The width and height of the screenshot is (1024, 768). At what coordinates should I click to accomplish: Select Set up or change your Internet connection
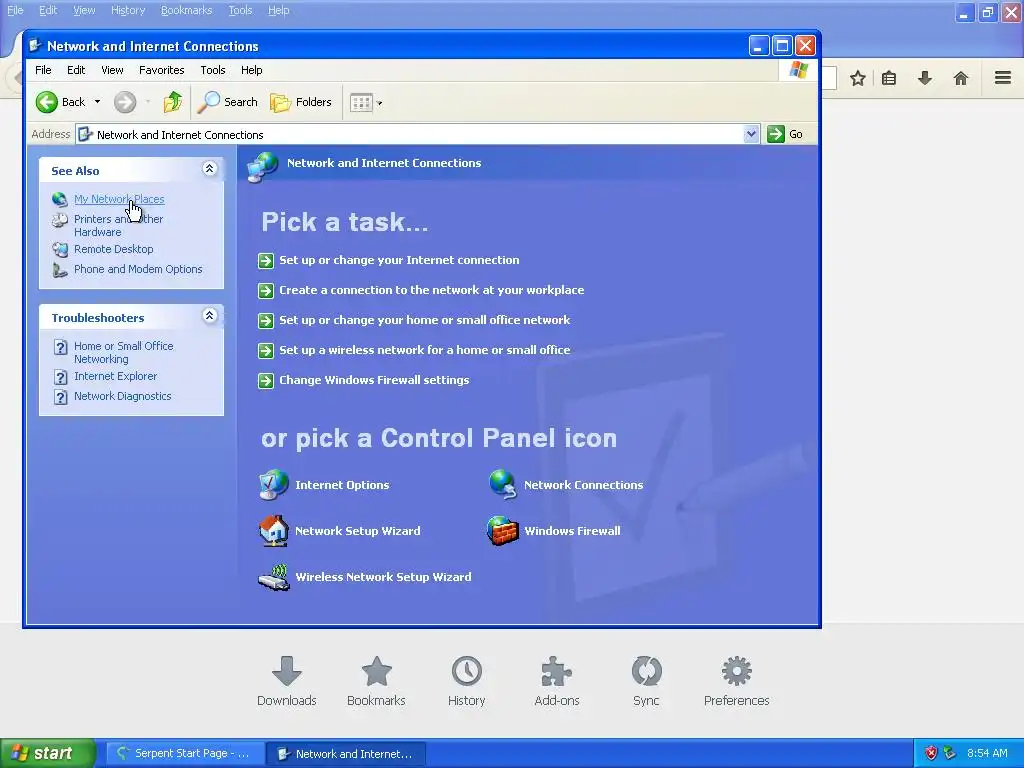399,260
